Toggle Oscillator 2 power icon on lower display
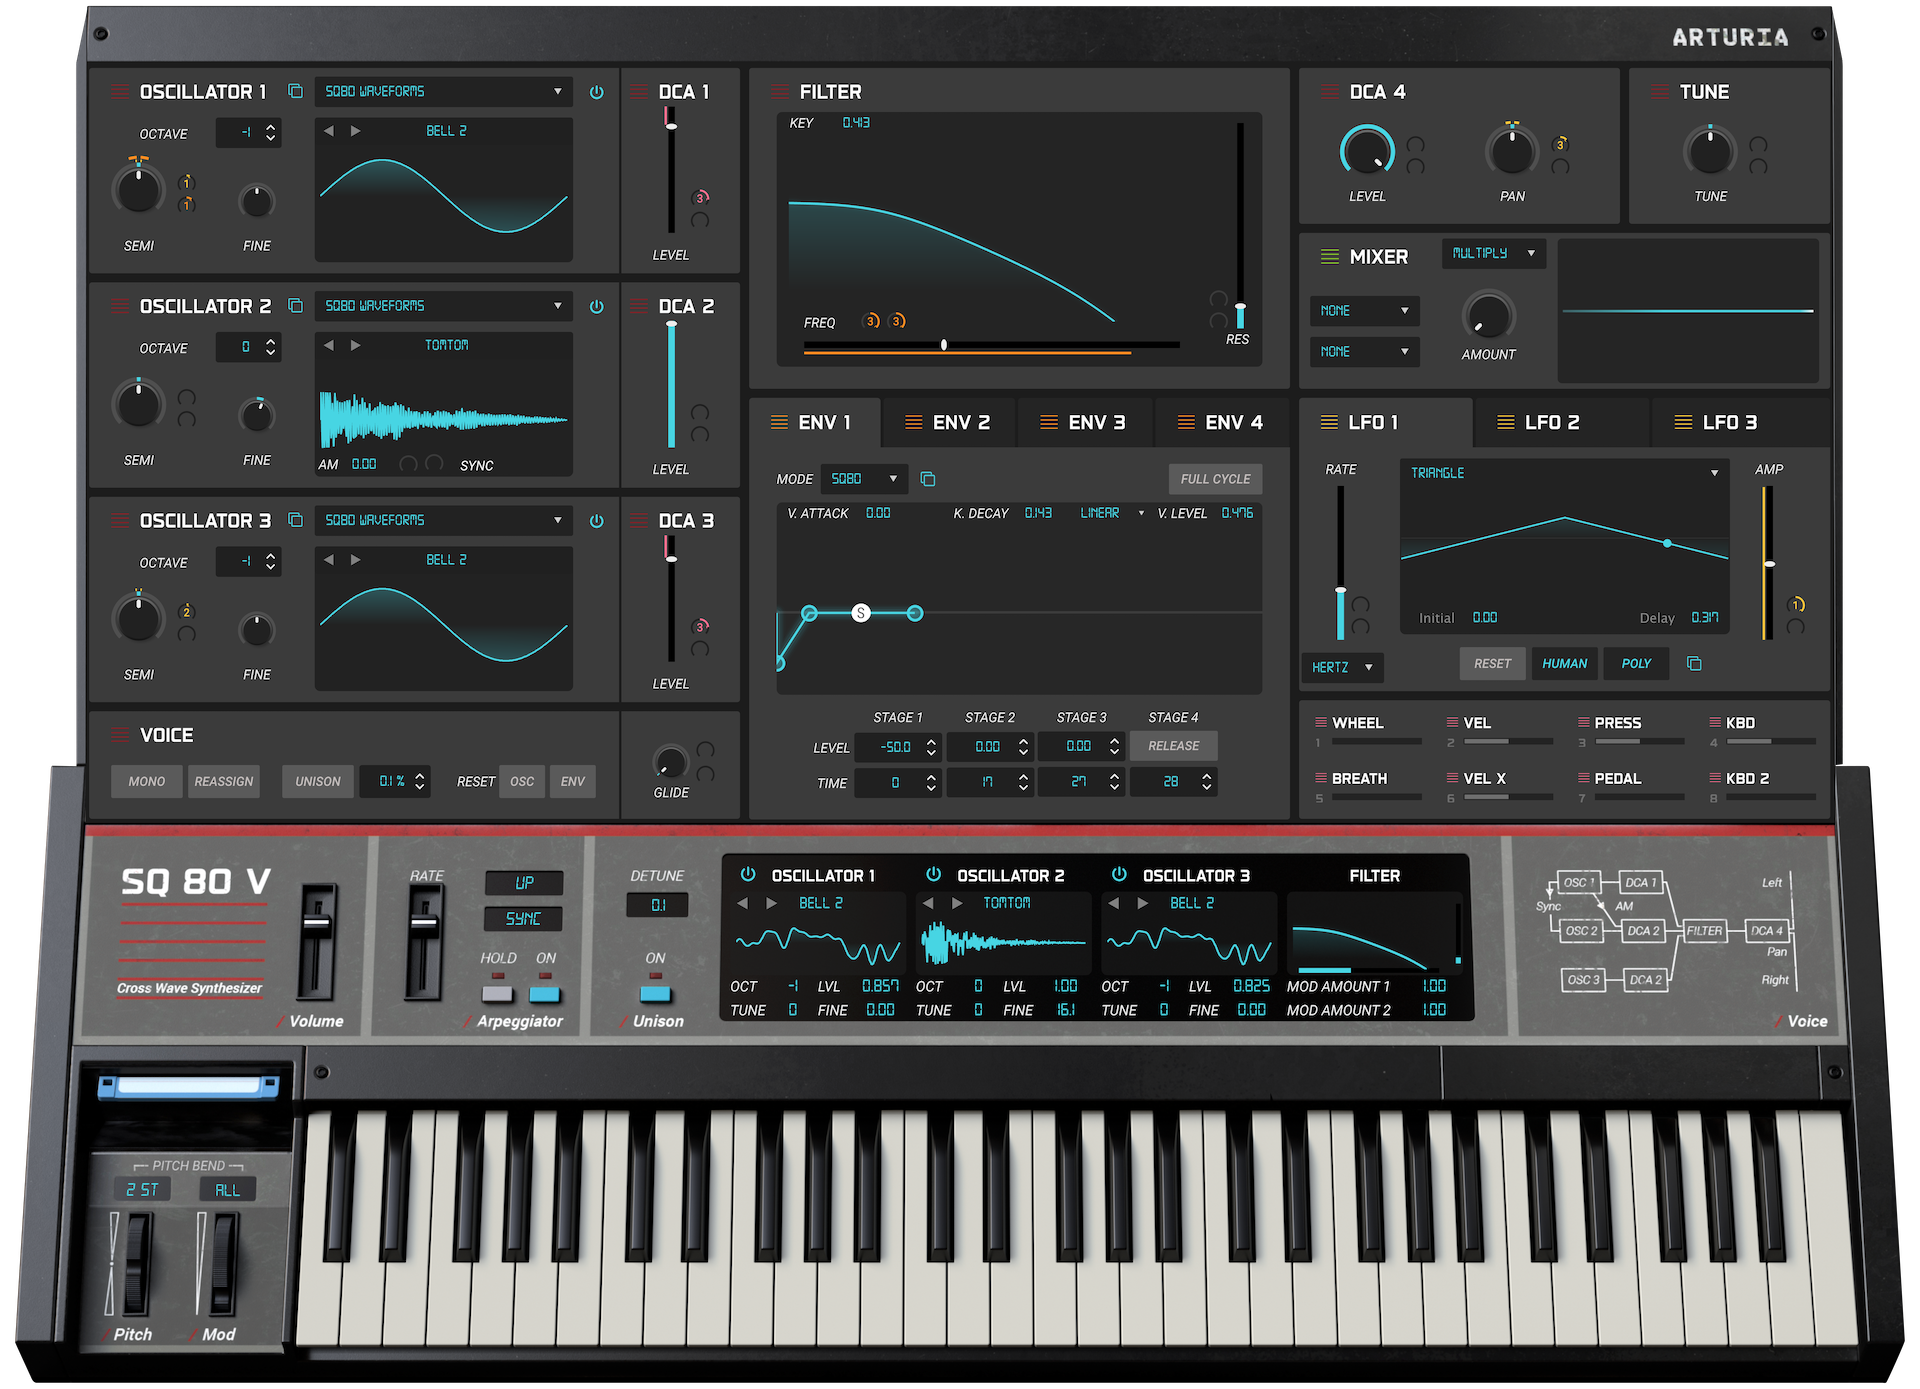Image resolution: width=1920 pixels, height=1389 pixels. click(933, 875)
